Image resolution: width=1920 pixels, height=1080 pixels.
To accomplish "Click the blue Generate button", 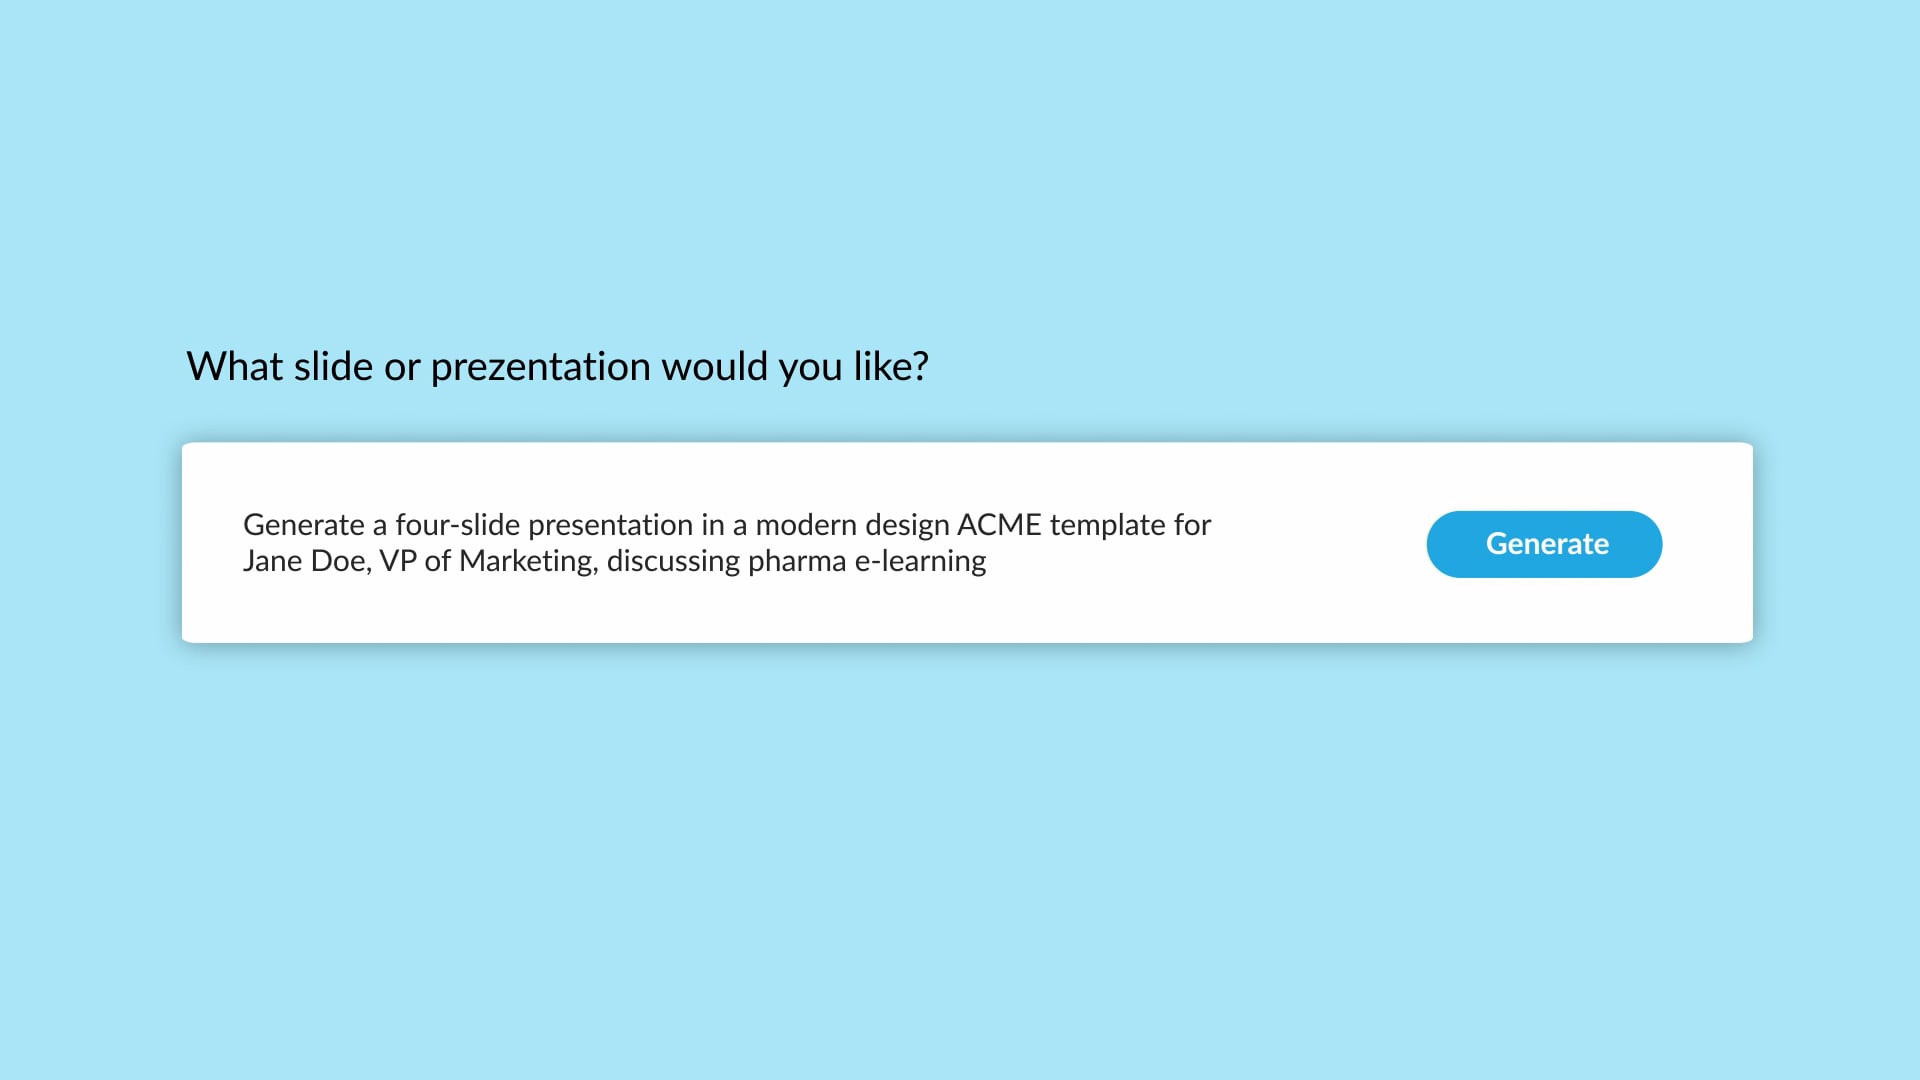I will [1544, 544].
